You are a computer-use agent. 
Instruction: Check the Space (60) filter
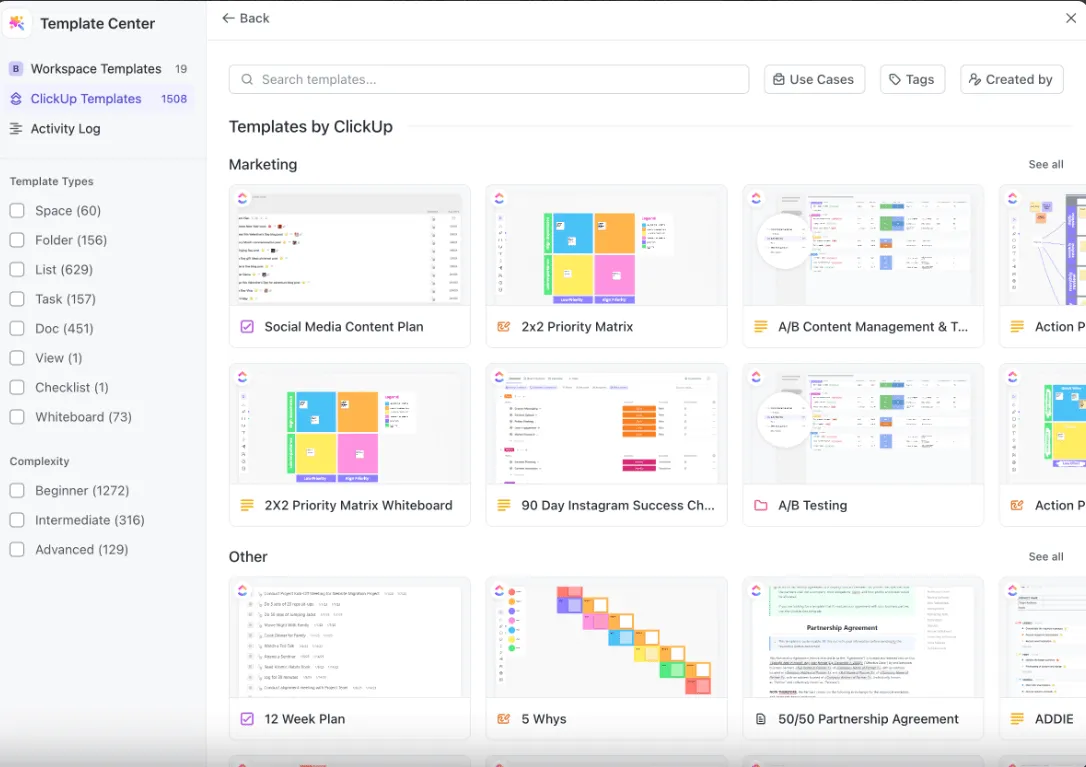coord(17,211)
